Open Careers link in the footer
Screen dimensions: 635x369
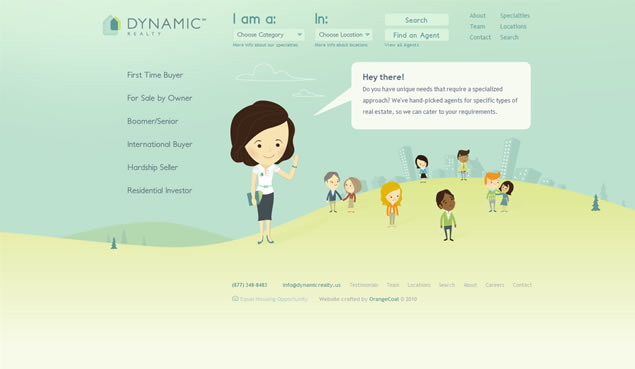tap(495, 285)
